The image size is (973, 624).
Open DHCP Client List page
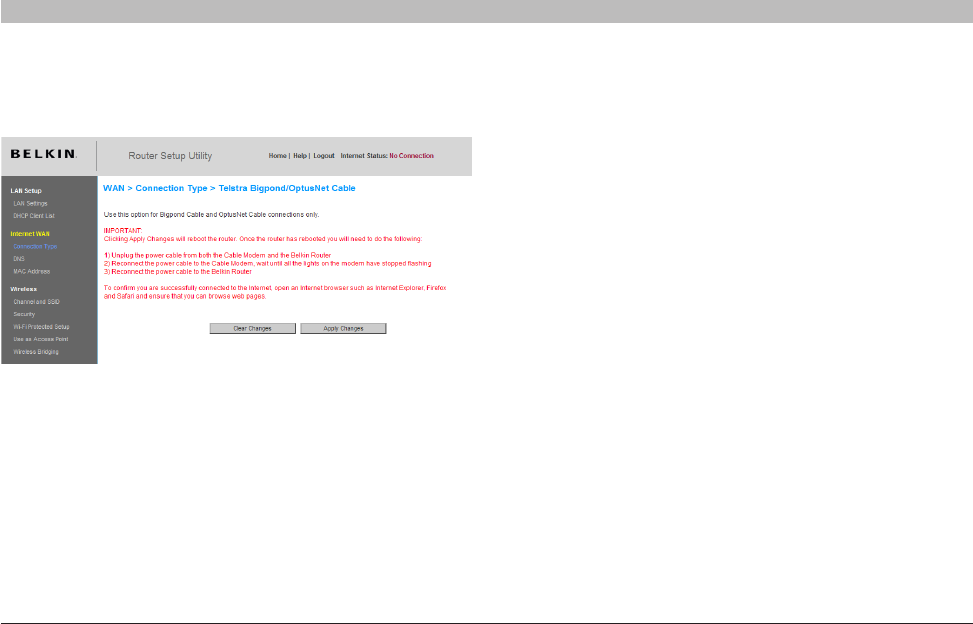[x=34, y=216]
